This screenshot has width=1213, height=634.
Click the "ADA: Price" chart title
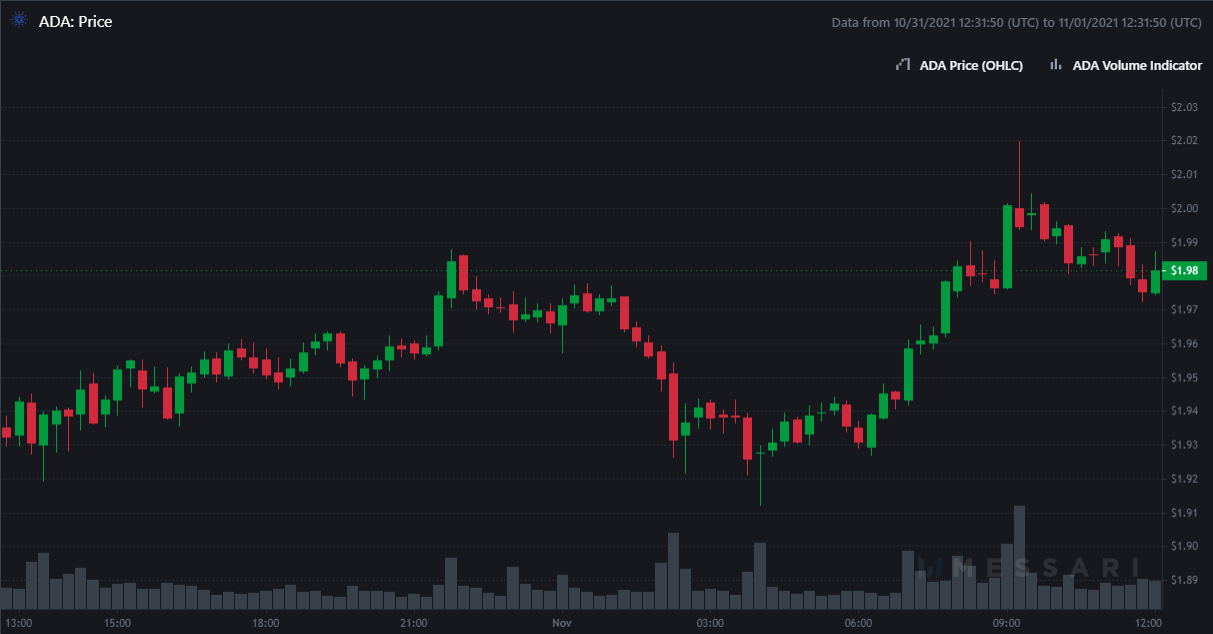[x=75, y=22]
